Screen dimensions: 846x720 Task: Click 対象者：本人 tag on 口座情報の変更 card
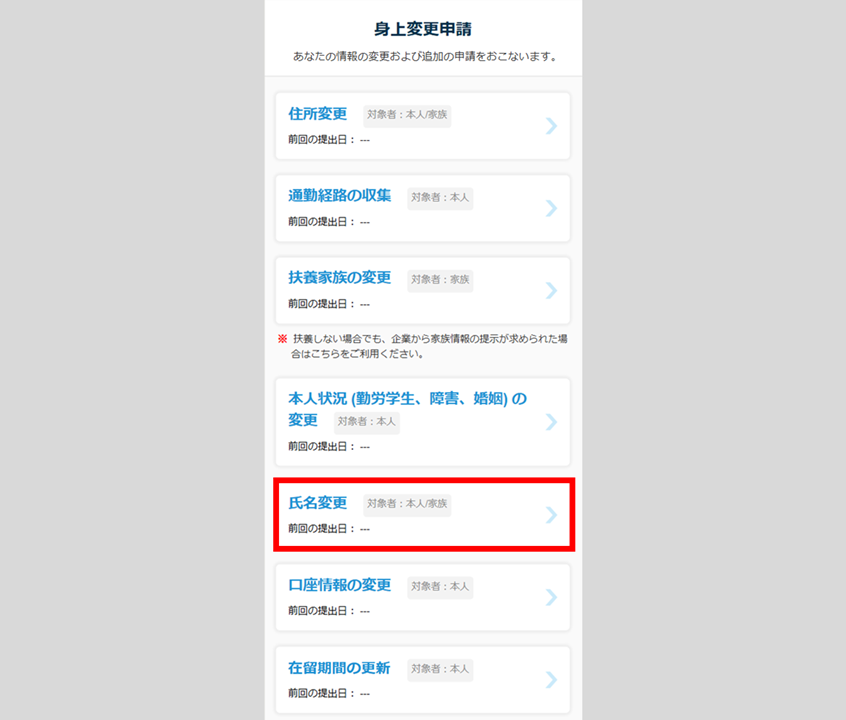440,587
